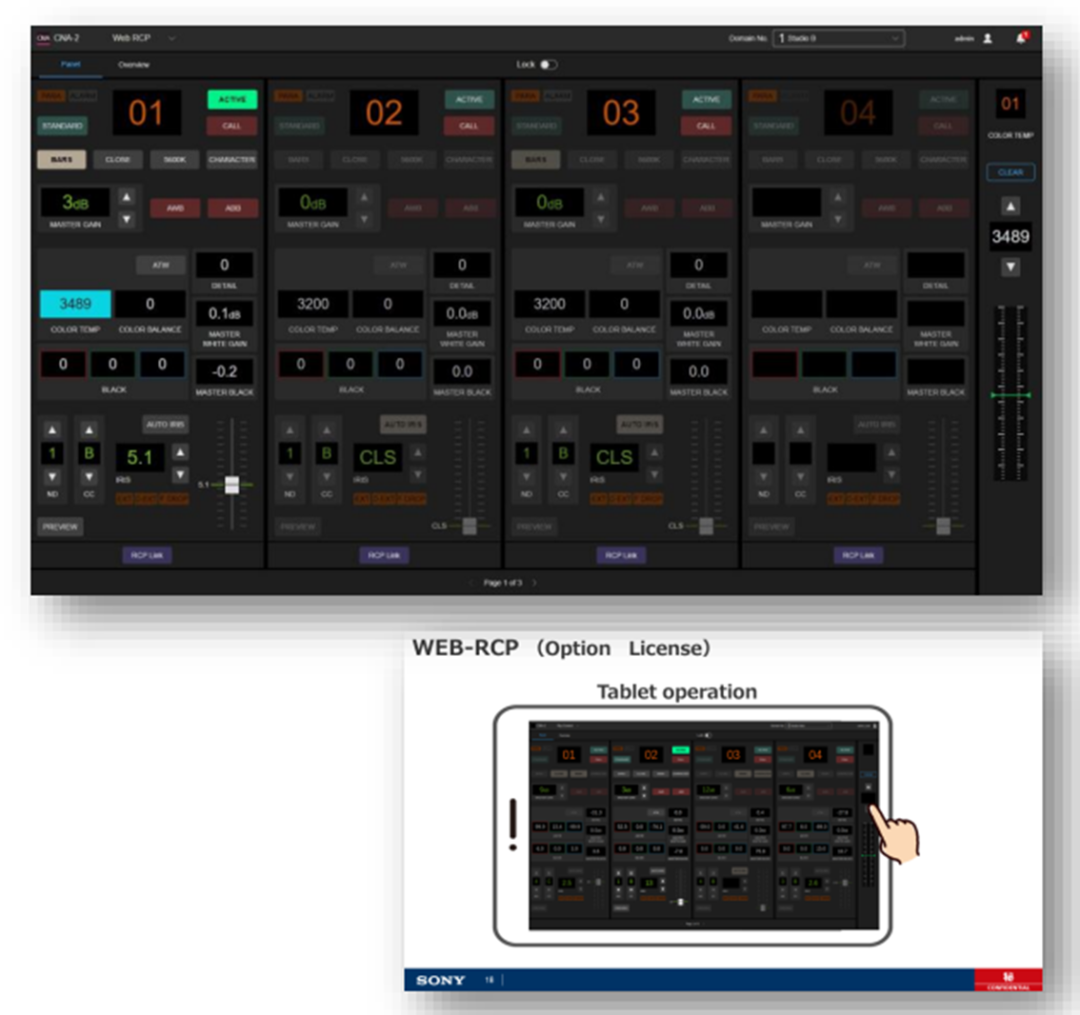Toggle AUTO IRIS on camera 01

point(165,424)
